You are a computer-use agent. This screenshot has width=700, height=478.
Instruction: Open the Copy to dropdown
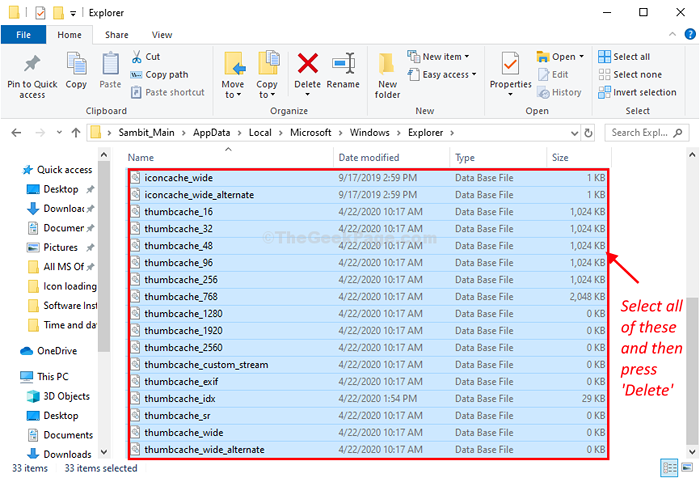(x=267, y=75)
